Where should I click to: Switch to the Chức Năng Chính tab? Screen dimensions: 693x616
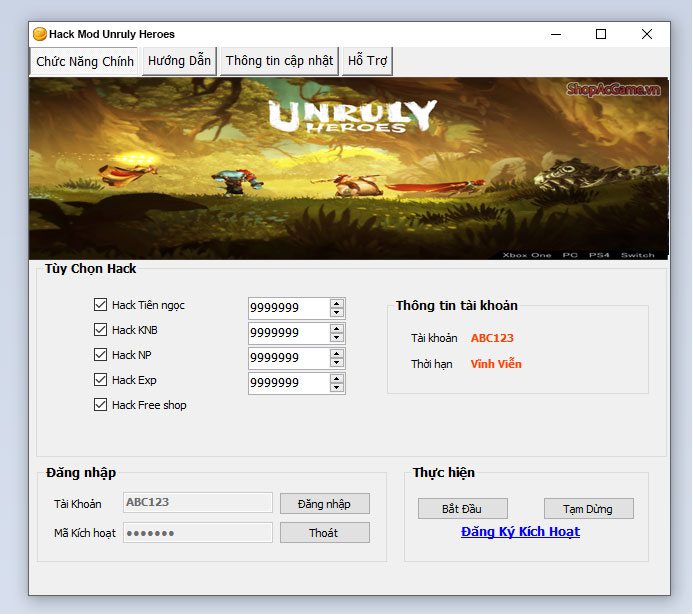(x=84, y=61)
